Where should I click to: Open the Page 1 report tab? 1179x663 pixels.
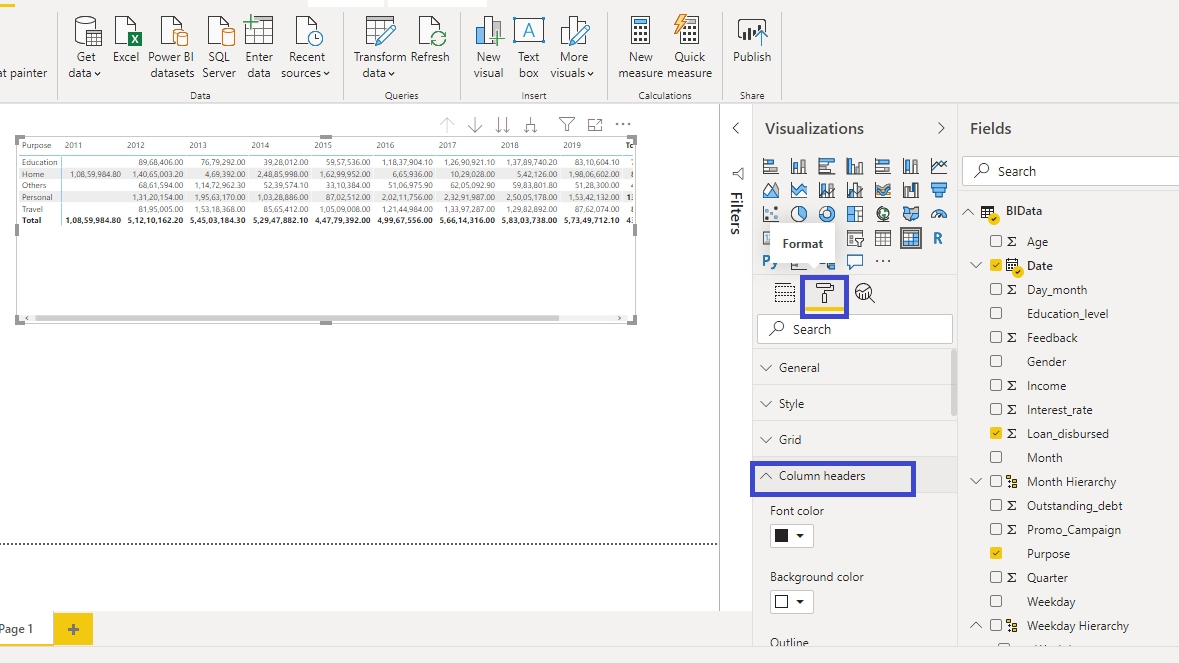(x=17, y=629)
